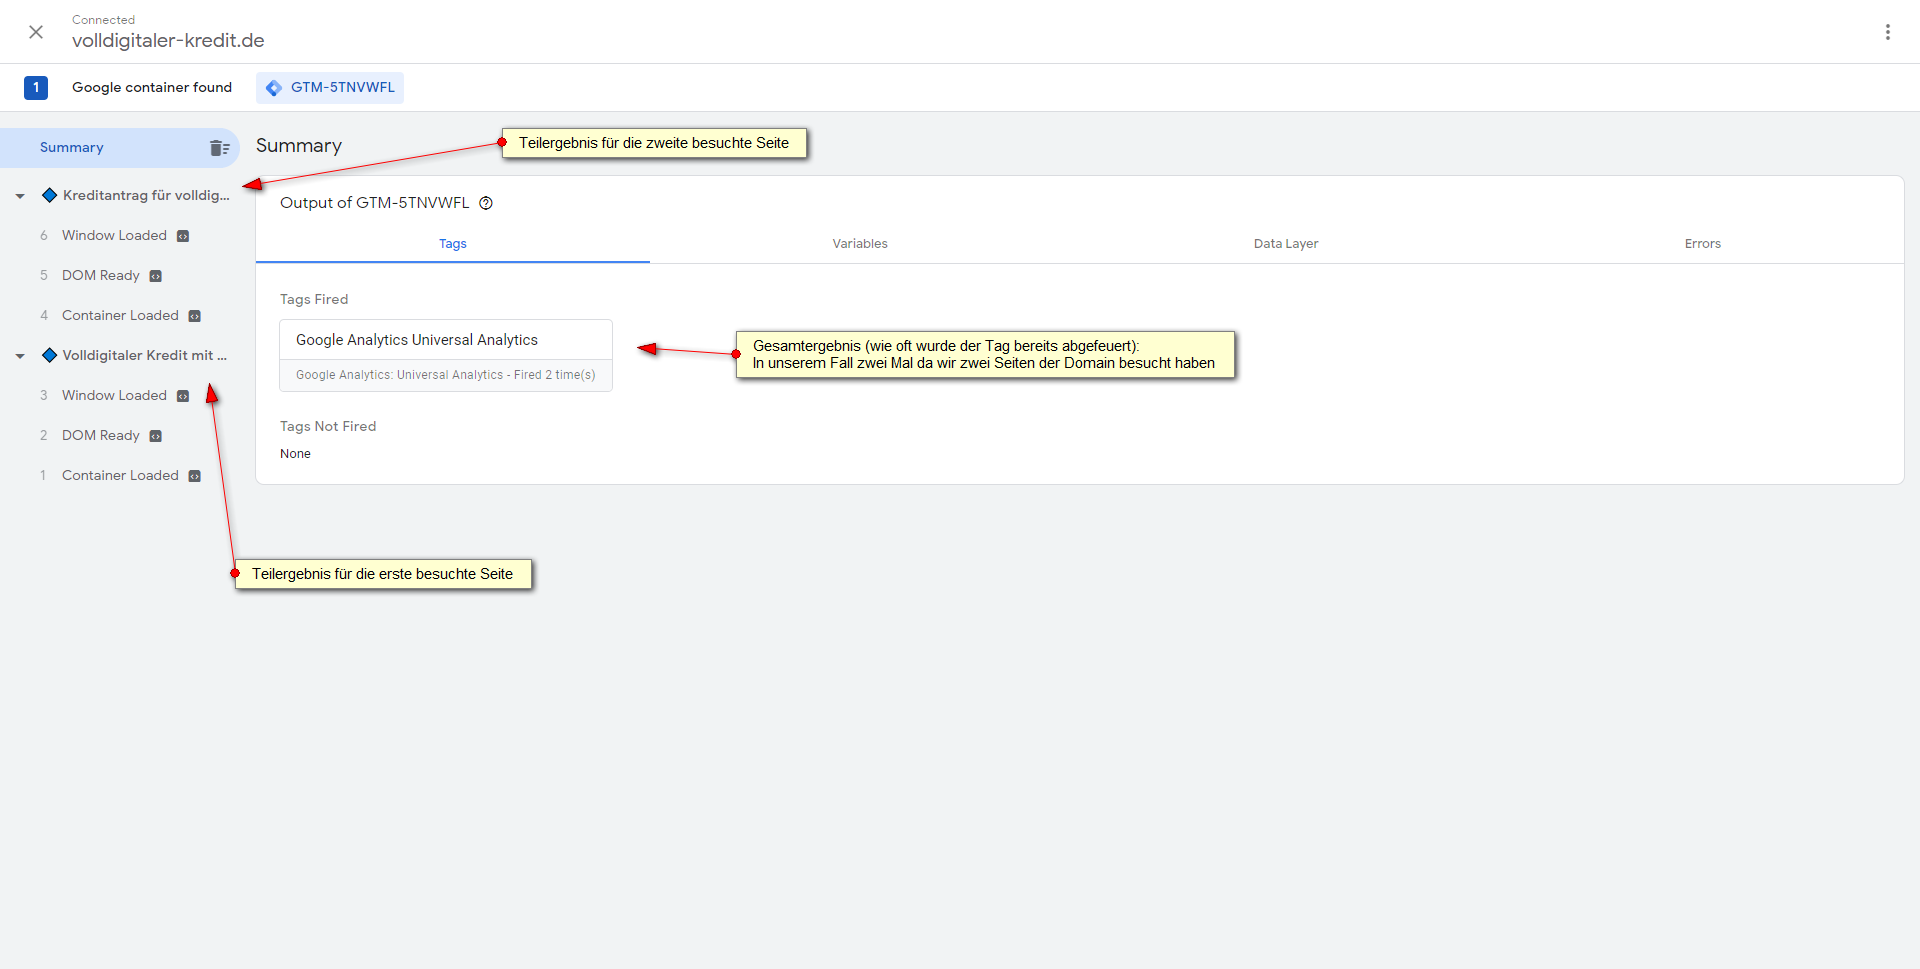Click the diamond icon beside Volldigitaler Kredit mit
Screen dimensions: 1920x969
coord(49,355)
